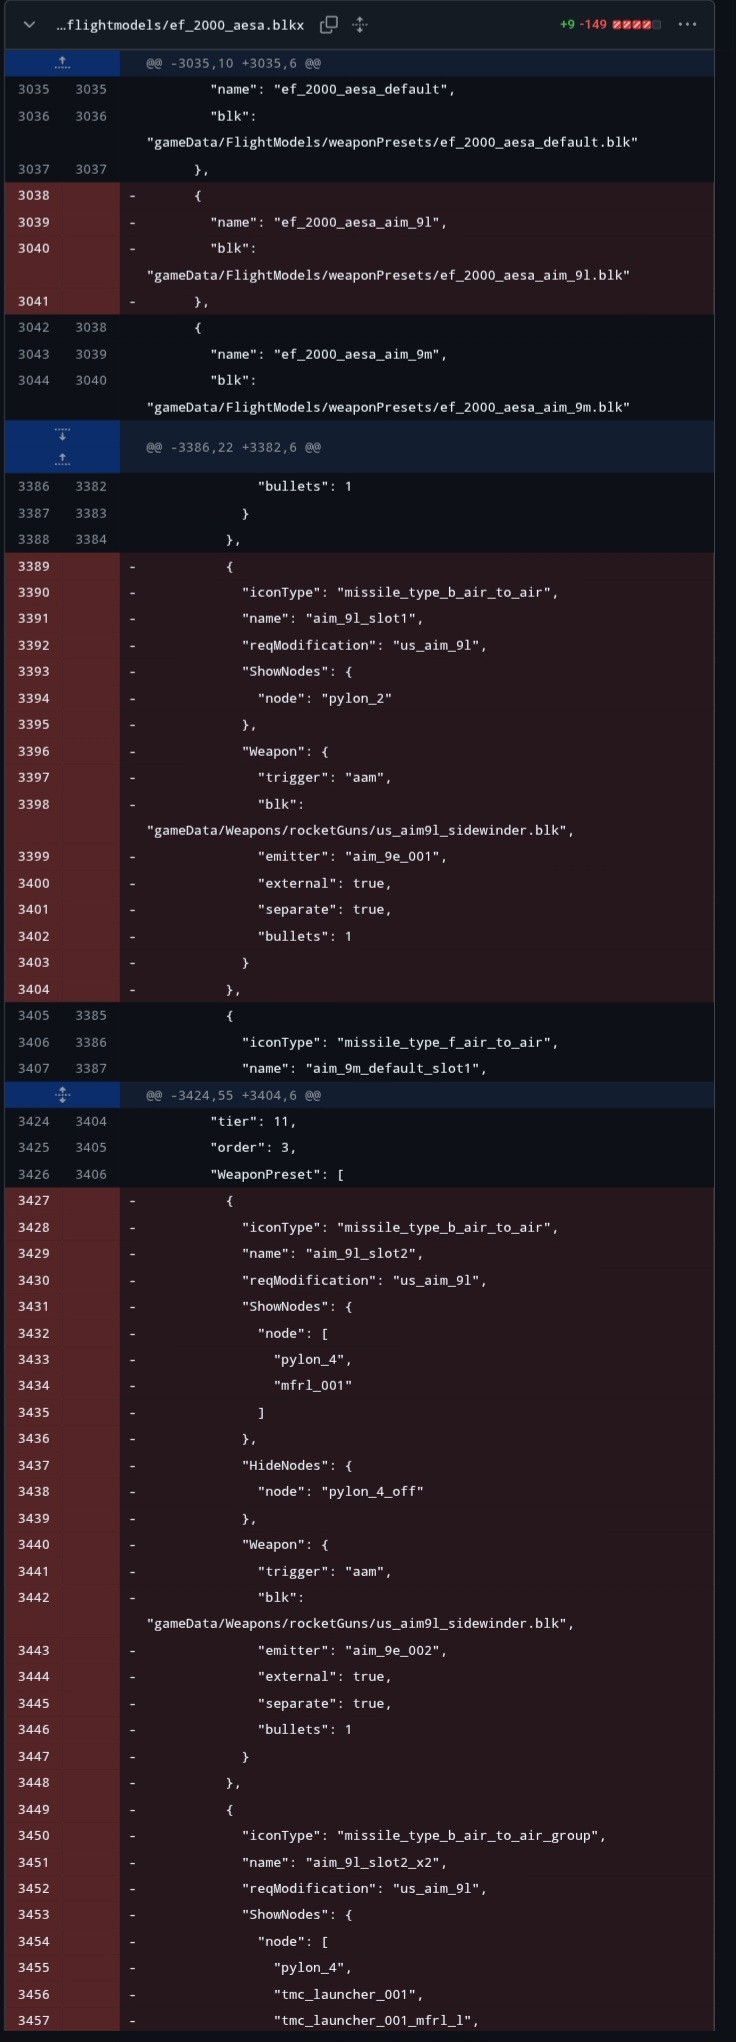The image size is (736, 2042).
Task: Click expand-down arrow beside the -3386,22 hunk
Action: pyautogui.click(x=62, y=435)
